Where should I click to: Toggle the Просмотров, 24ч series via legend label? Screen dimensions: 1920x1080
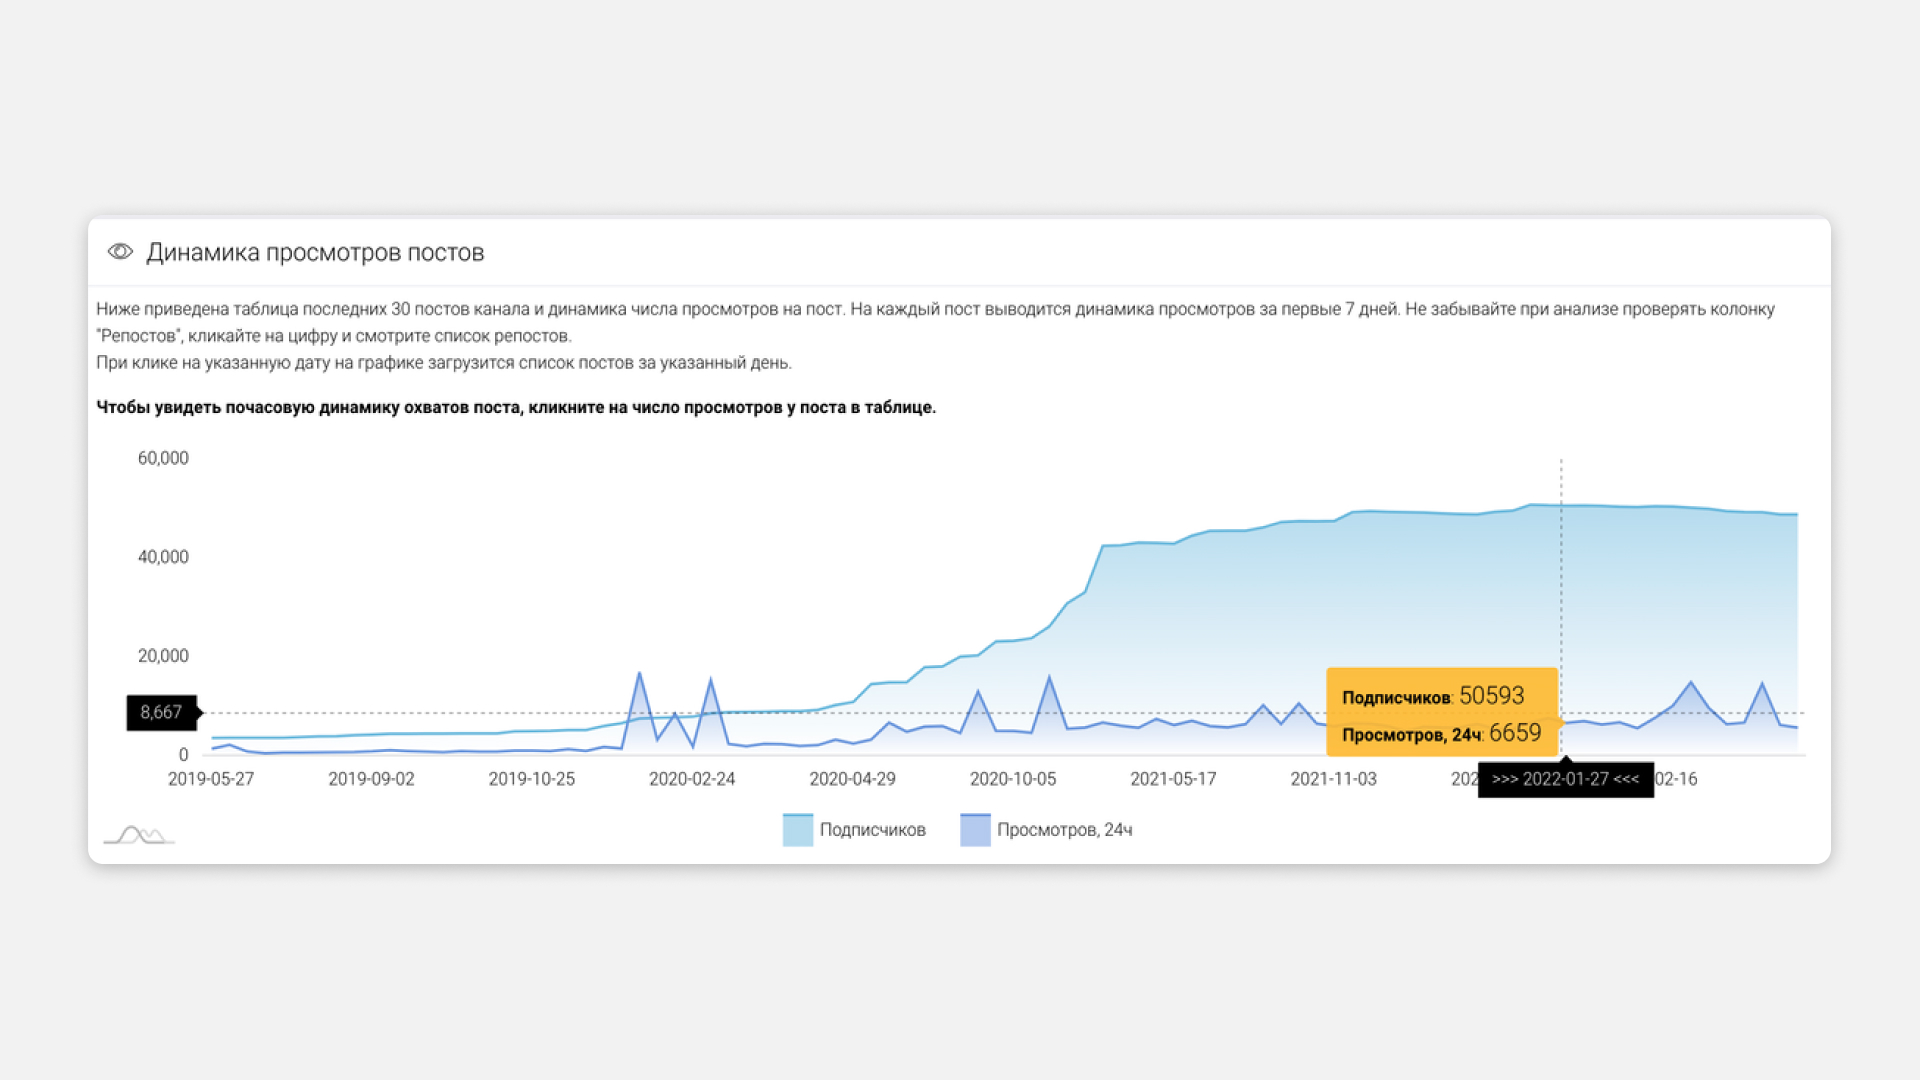pos(1064,830)
